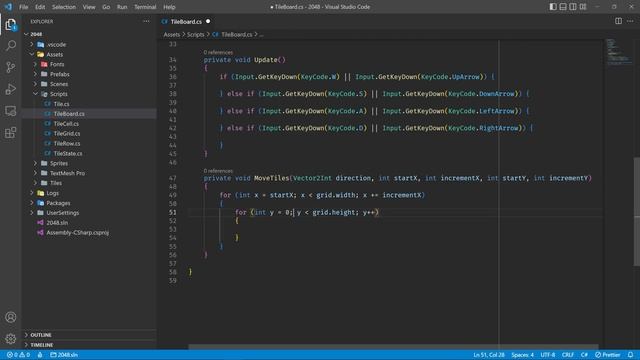Screen dimensions: 640x360
Task: Open the Source Control view icon
Action: [x=11, y=67]
